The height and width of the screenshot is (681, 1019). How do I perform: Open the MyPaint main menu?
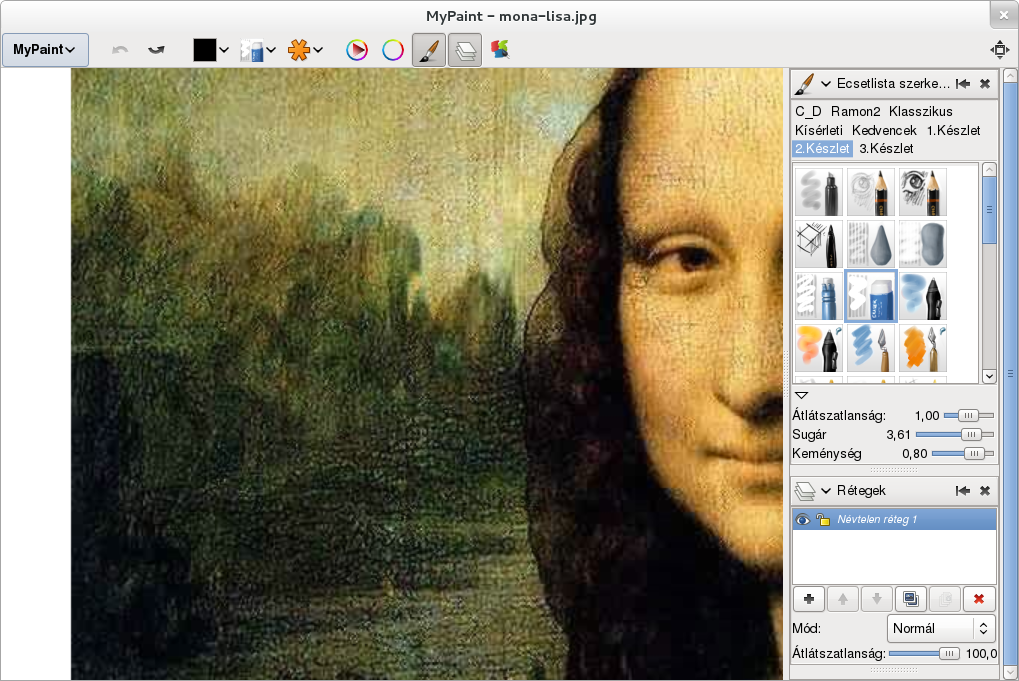point(45,50)
